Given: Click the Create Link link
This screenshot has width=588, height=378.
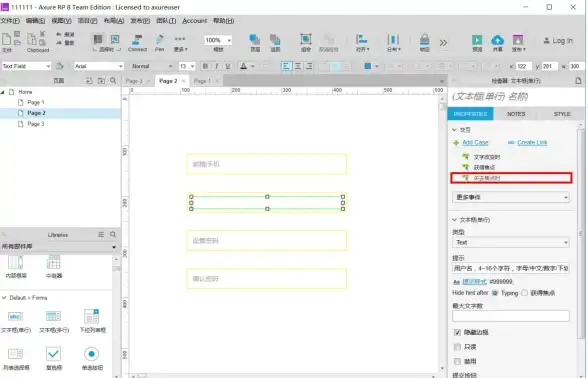Looking at the screenshot, I should click(x=532, y=142).
